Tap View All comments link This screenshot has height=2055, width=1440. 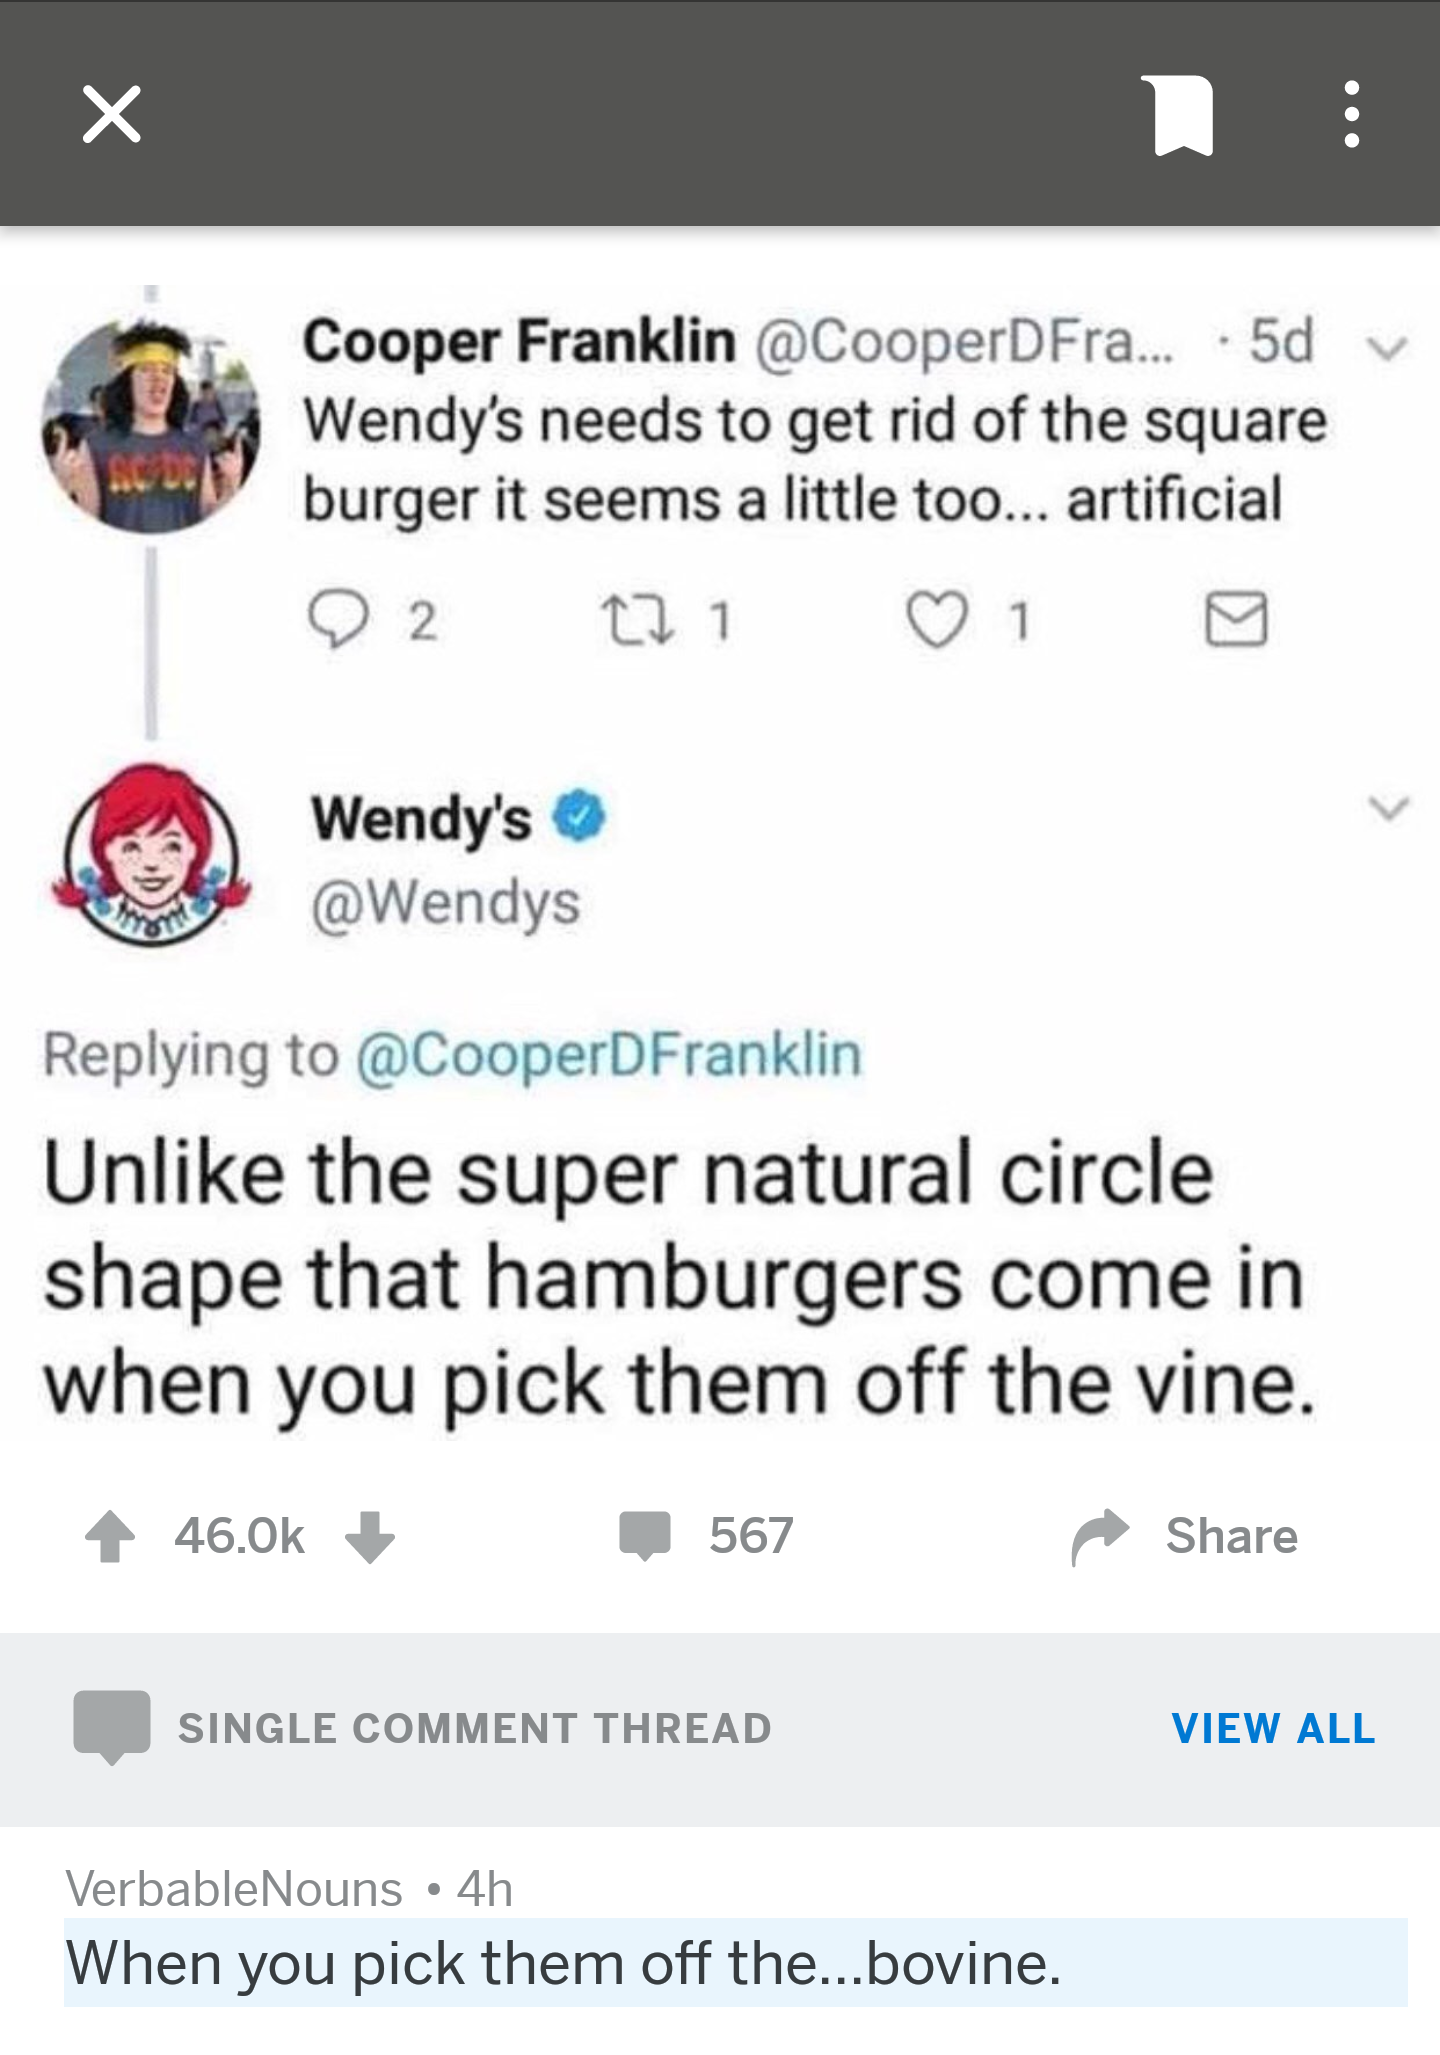coord(1273,1728)
